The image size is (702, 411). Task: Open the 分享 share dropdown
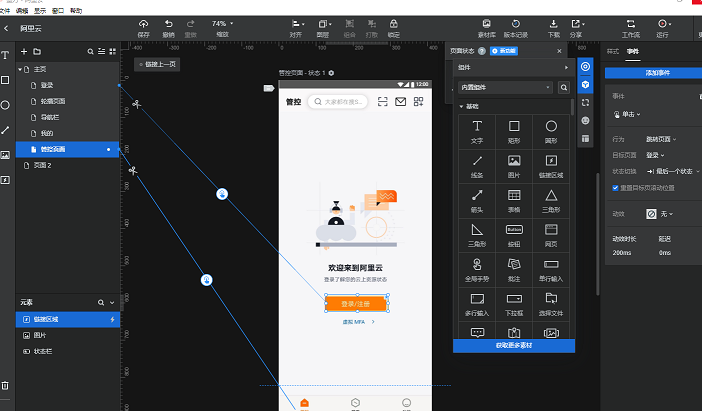pyautogui.click(x=578, y=24)
